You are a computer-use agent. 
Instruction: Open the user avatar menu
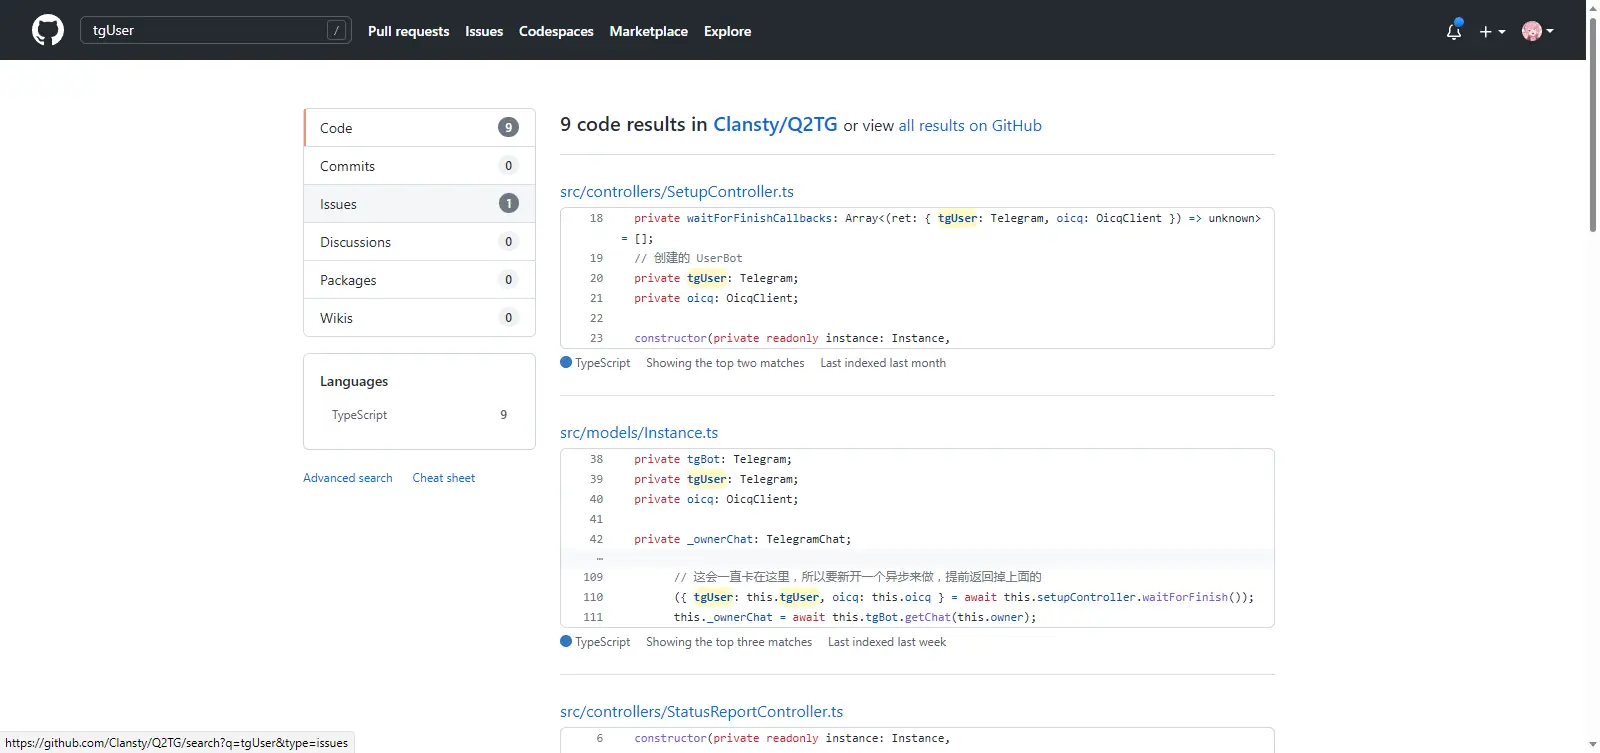click(1537, 31)
